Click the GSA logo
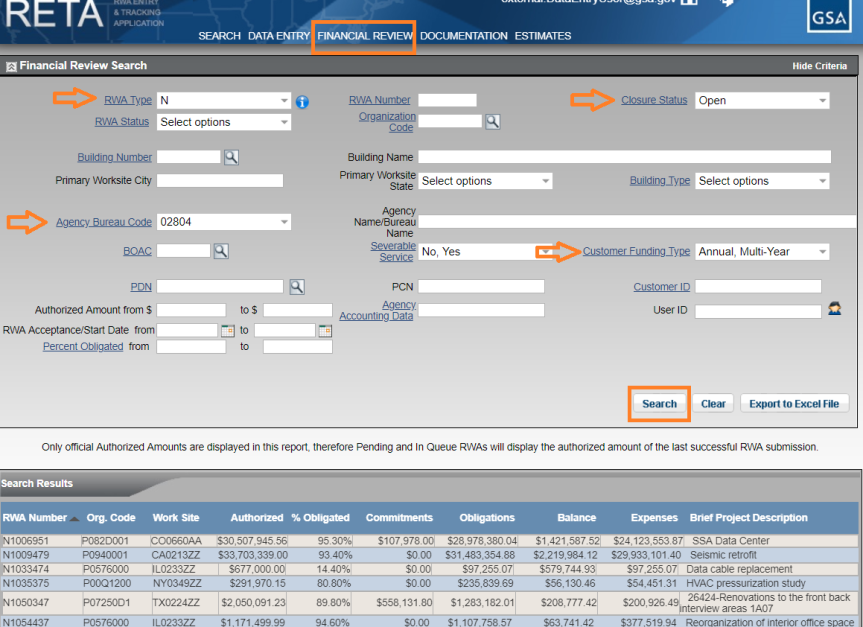 coord(828,16)
